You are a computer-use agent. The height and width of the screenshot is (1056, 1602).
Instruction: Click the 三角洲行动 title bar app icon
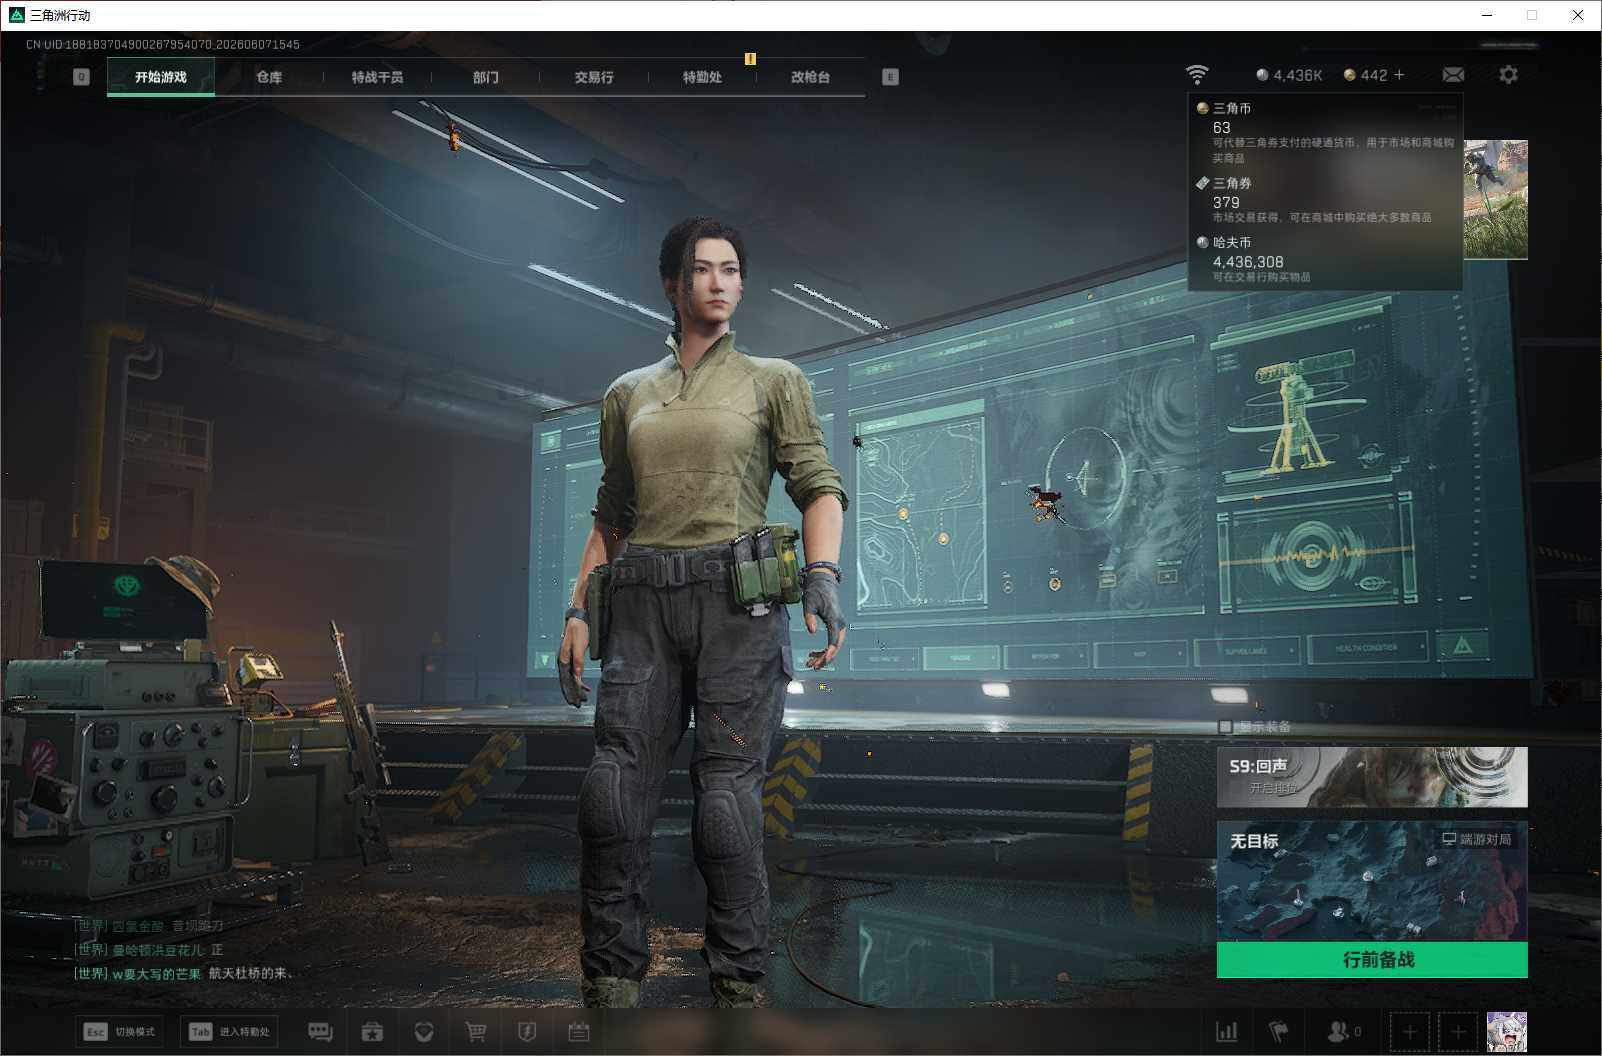(16, 15)
